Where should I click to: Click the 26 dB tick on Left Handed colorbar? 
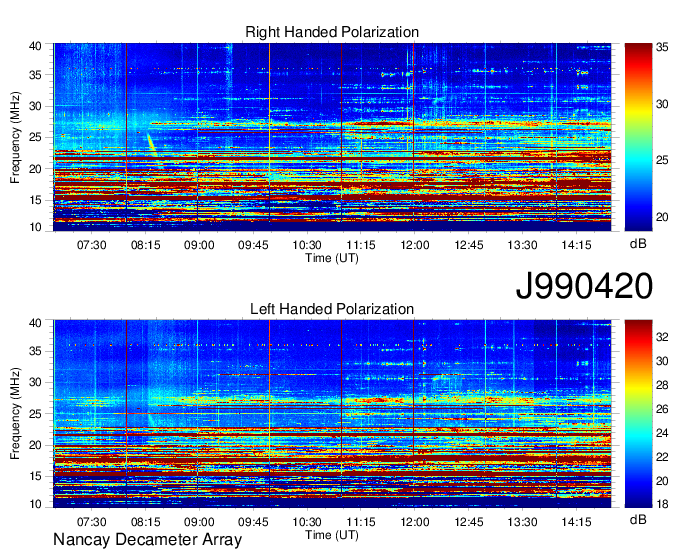(662, 409)
